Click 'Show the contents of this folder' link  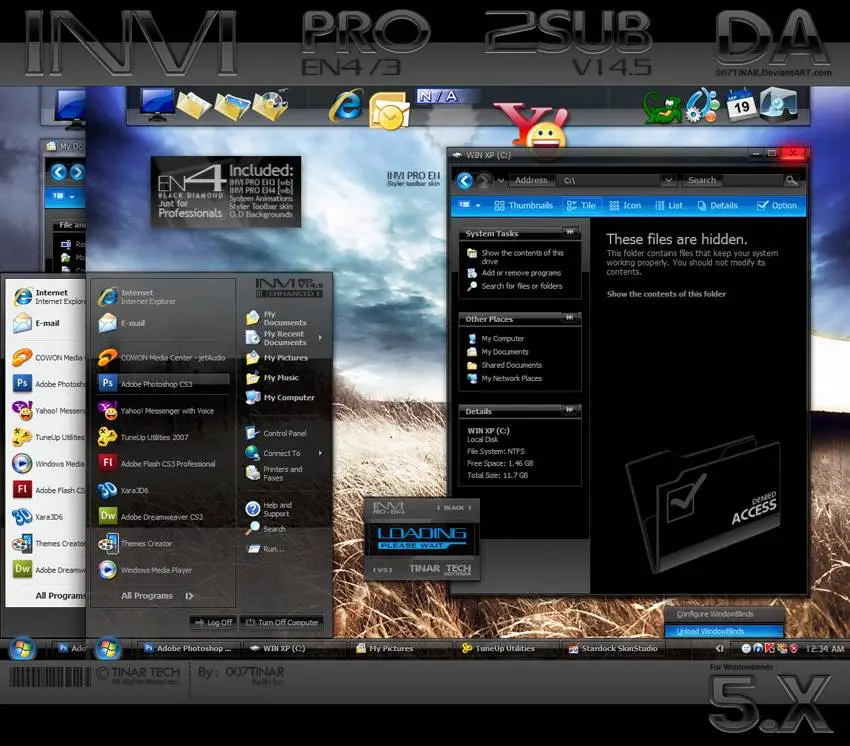click(x=666, y=294)
